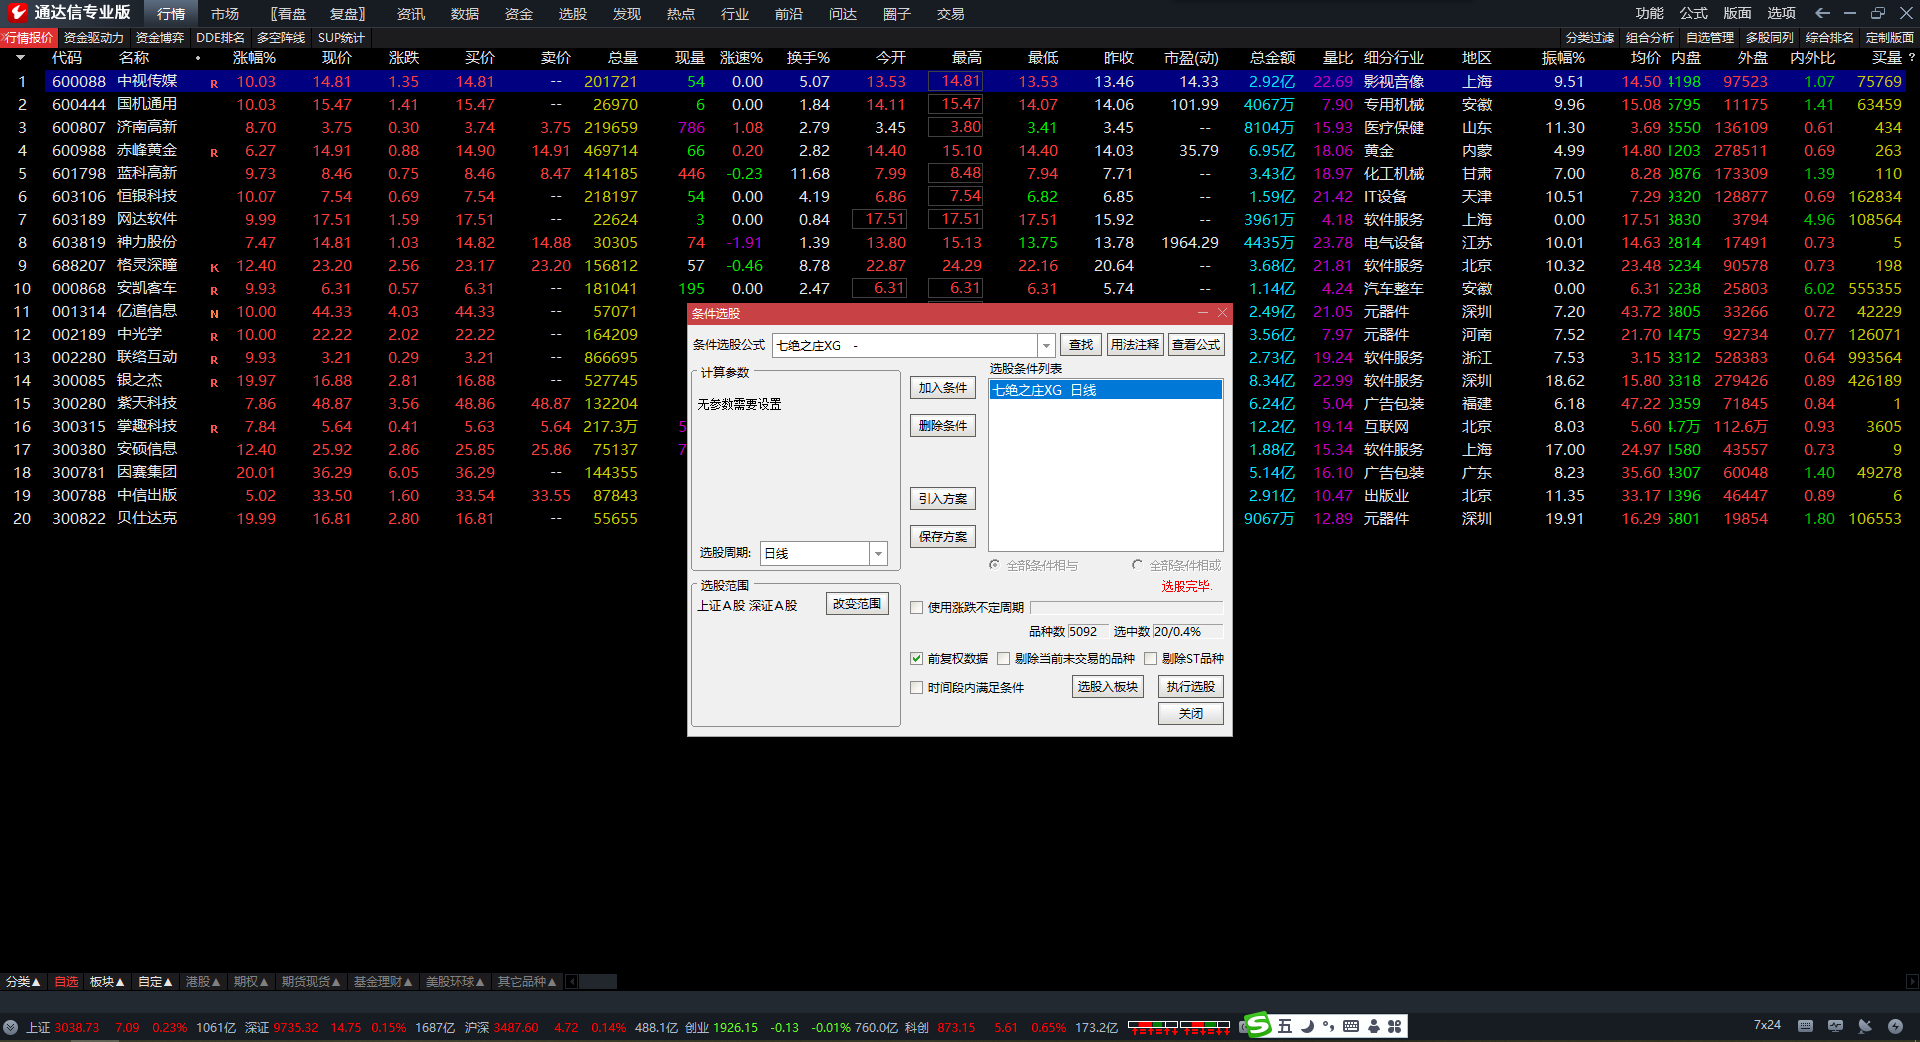Uncheck the 前复权数据 checkbox

coord(916,659)
